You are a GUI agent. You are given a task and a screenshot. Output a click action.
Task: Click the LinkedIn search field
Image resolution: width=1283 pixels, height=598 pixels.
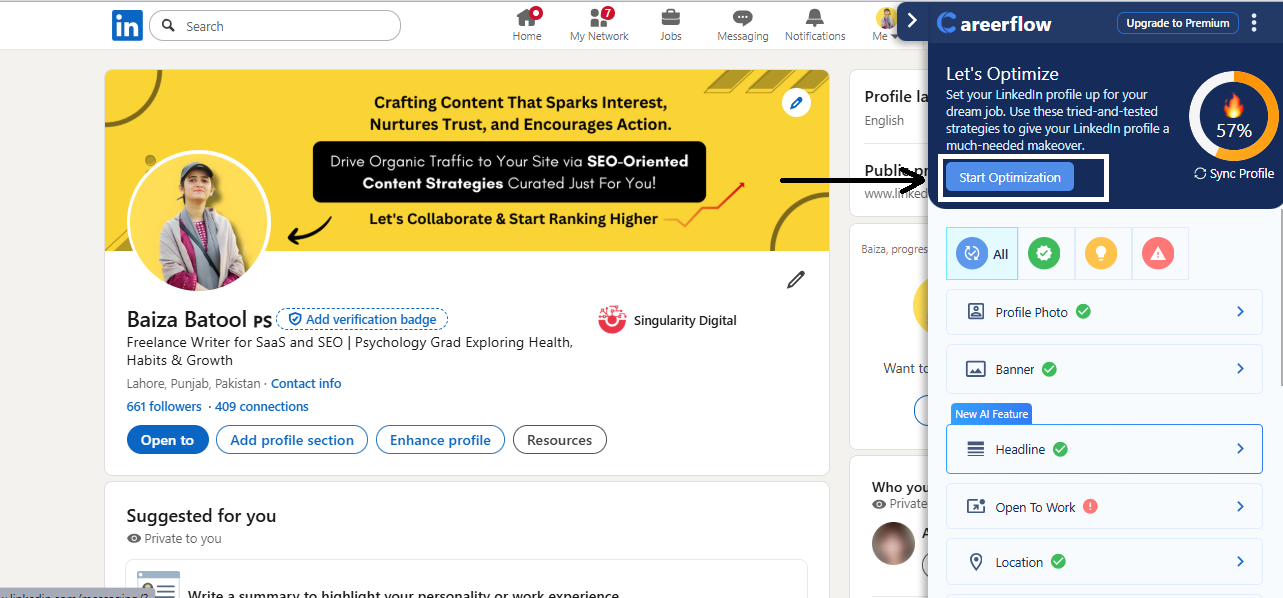pyautogui.click(x=275, y=26)
